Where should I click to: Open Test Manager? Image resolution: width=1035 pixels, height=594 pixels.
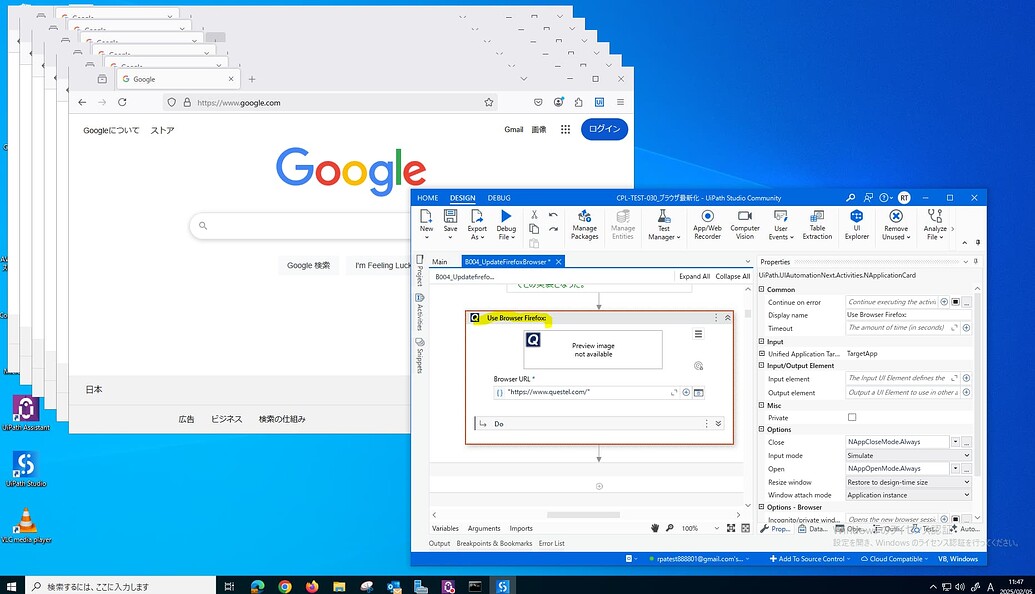tap(663, 224)
